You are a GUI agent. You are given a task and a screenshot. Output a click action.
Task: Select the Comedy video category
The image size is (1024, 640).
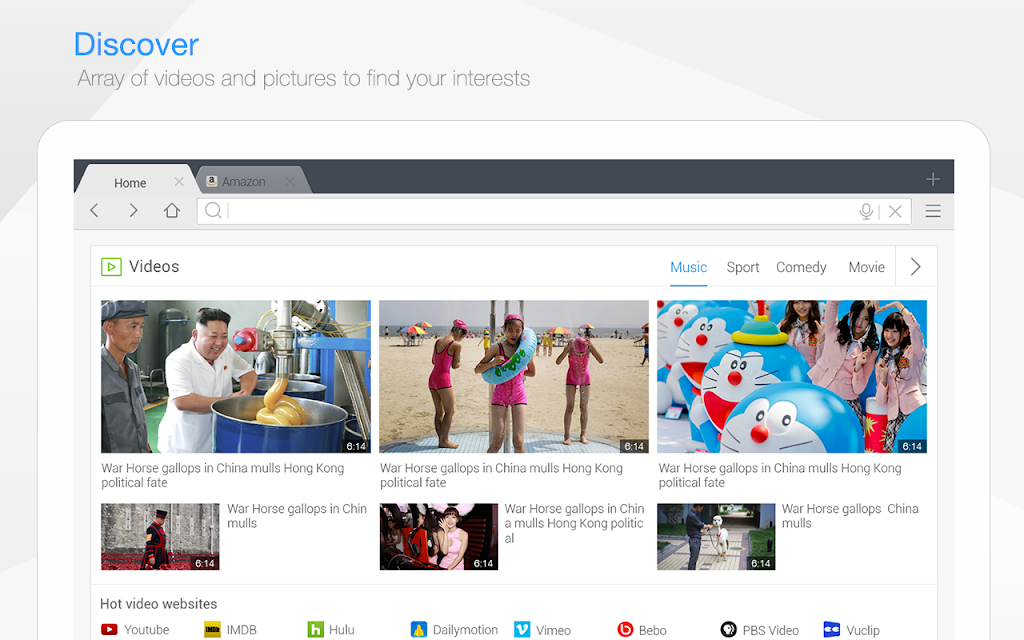[x=801, y=267]
